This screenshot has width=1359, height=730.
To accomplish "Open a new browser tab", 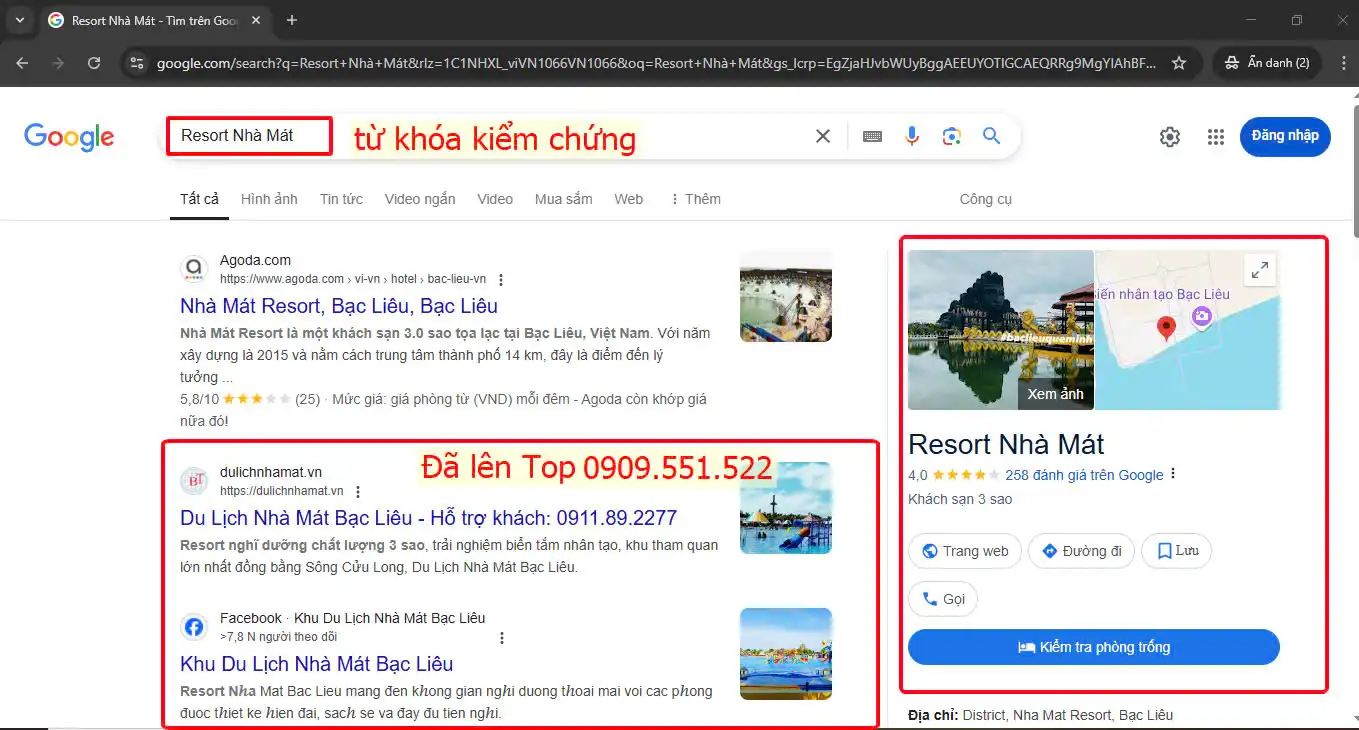I will click(x=292, y=20).
